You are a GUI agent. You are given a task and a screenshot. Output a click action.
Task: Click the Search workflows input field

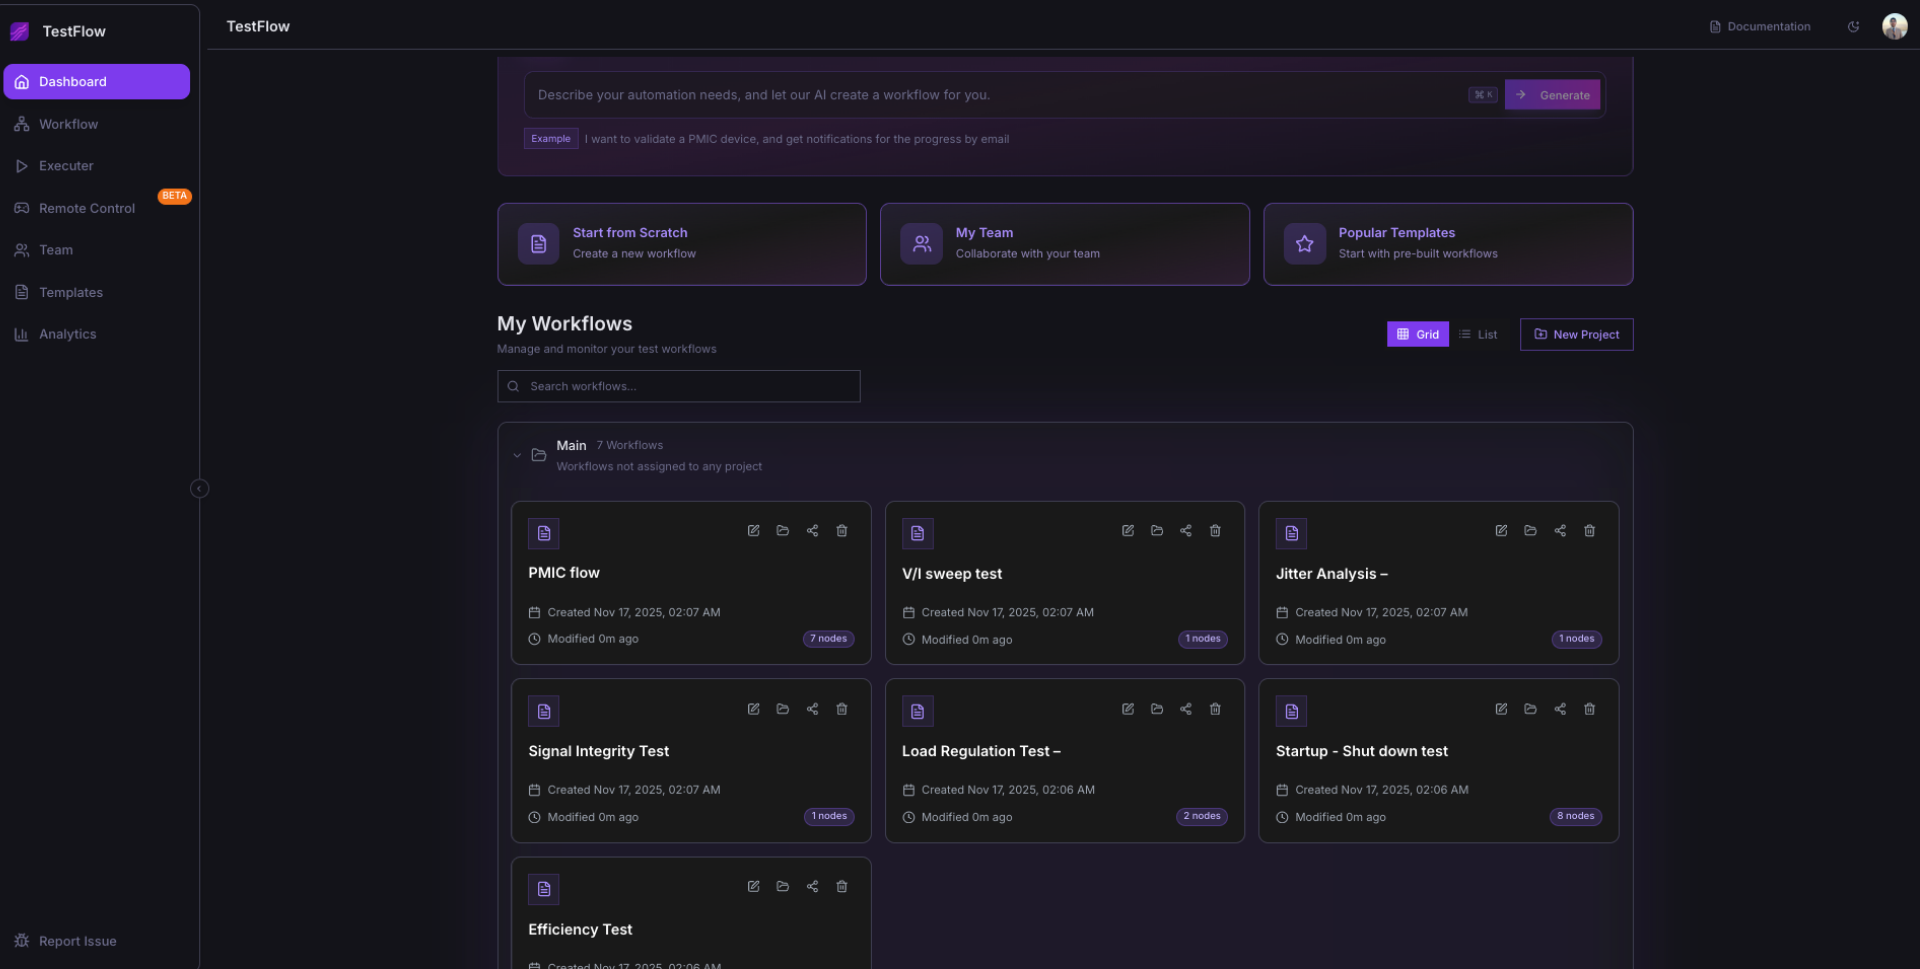pos(678,386)
